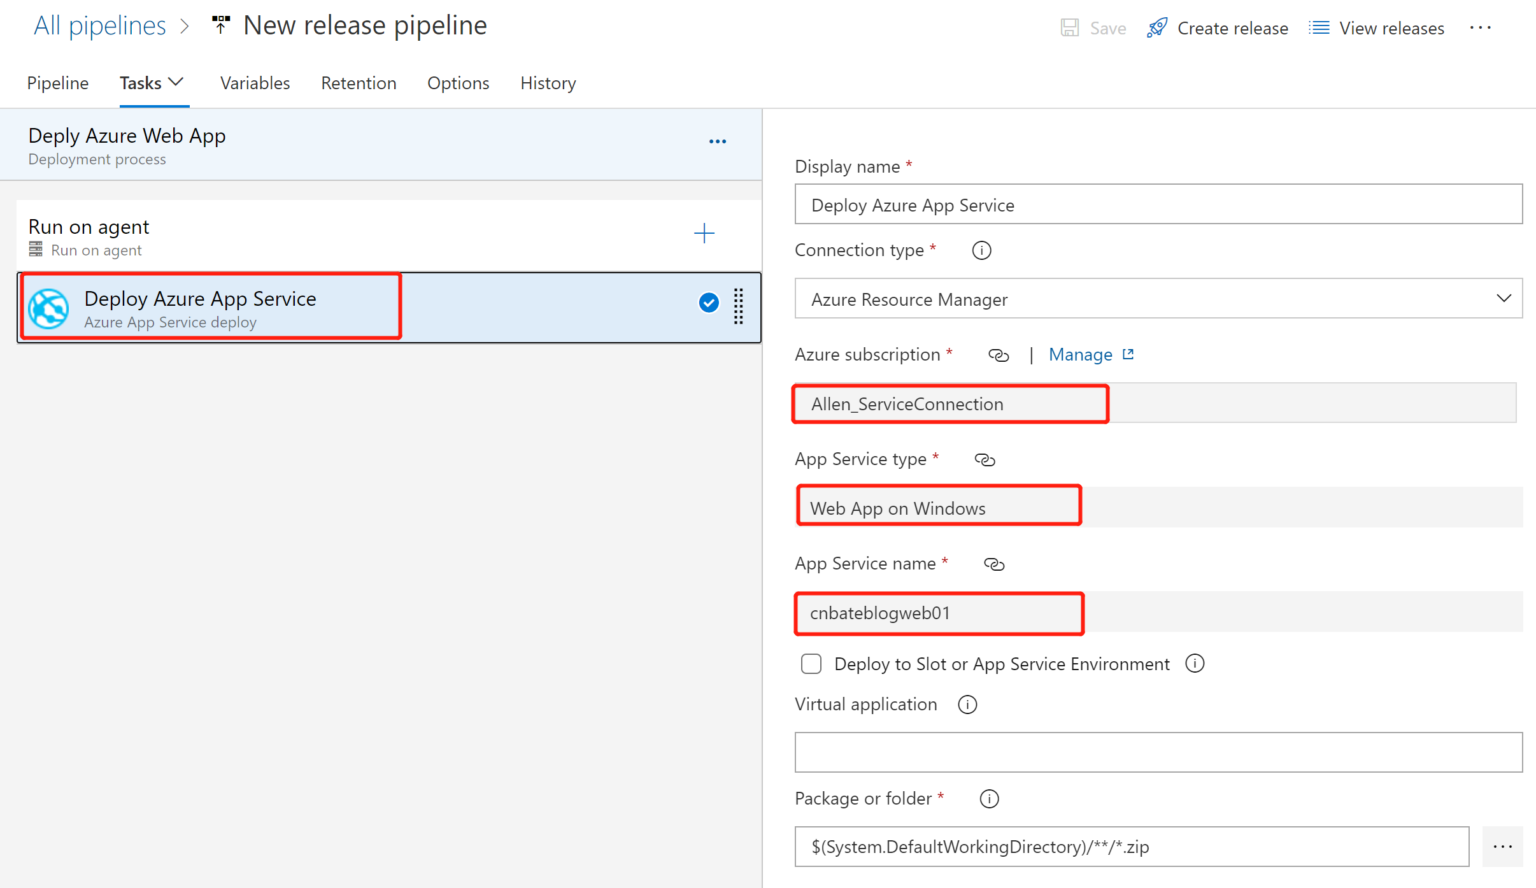Viewport: 1536px width, 888px height.
Task: Add a task to Run on agent
Action: 705,234
